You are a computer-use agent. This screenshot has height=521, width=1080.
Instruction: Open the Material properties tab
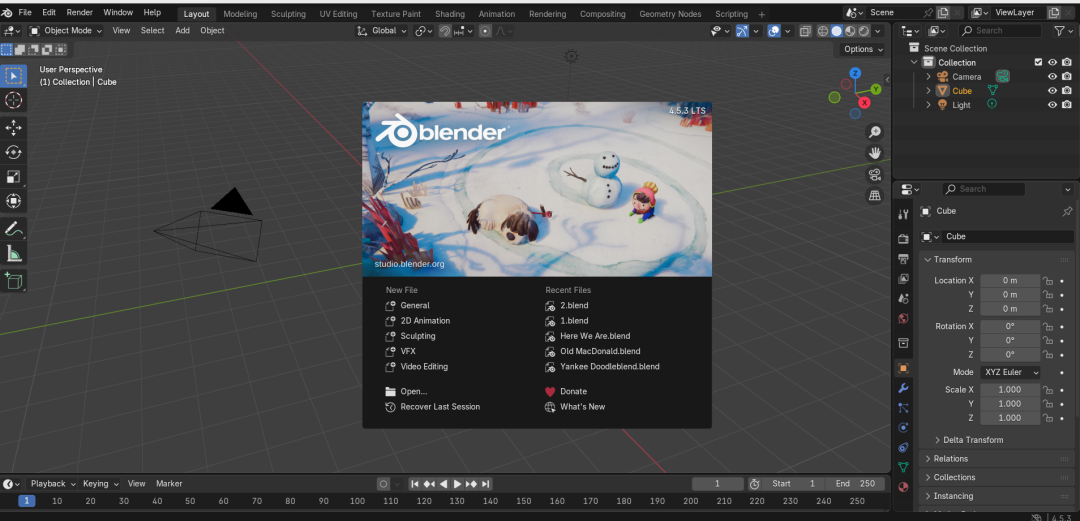point(904,487)
